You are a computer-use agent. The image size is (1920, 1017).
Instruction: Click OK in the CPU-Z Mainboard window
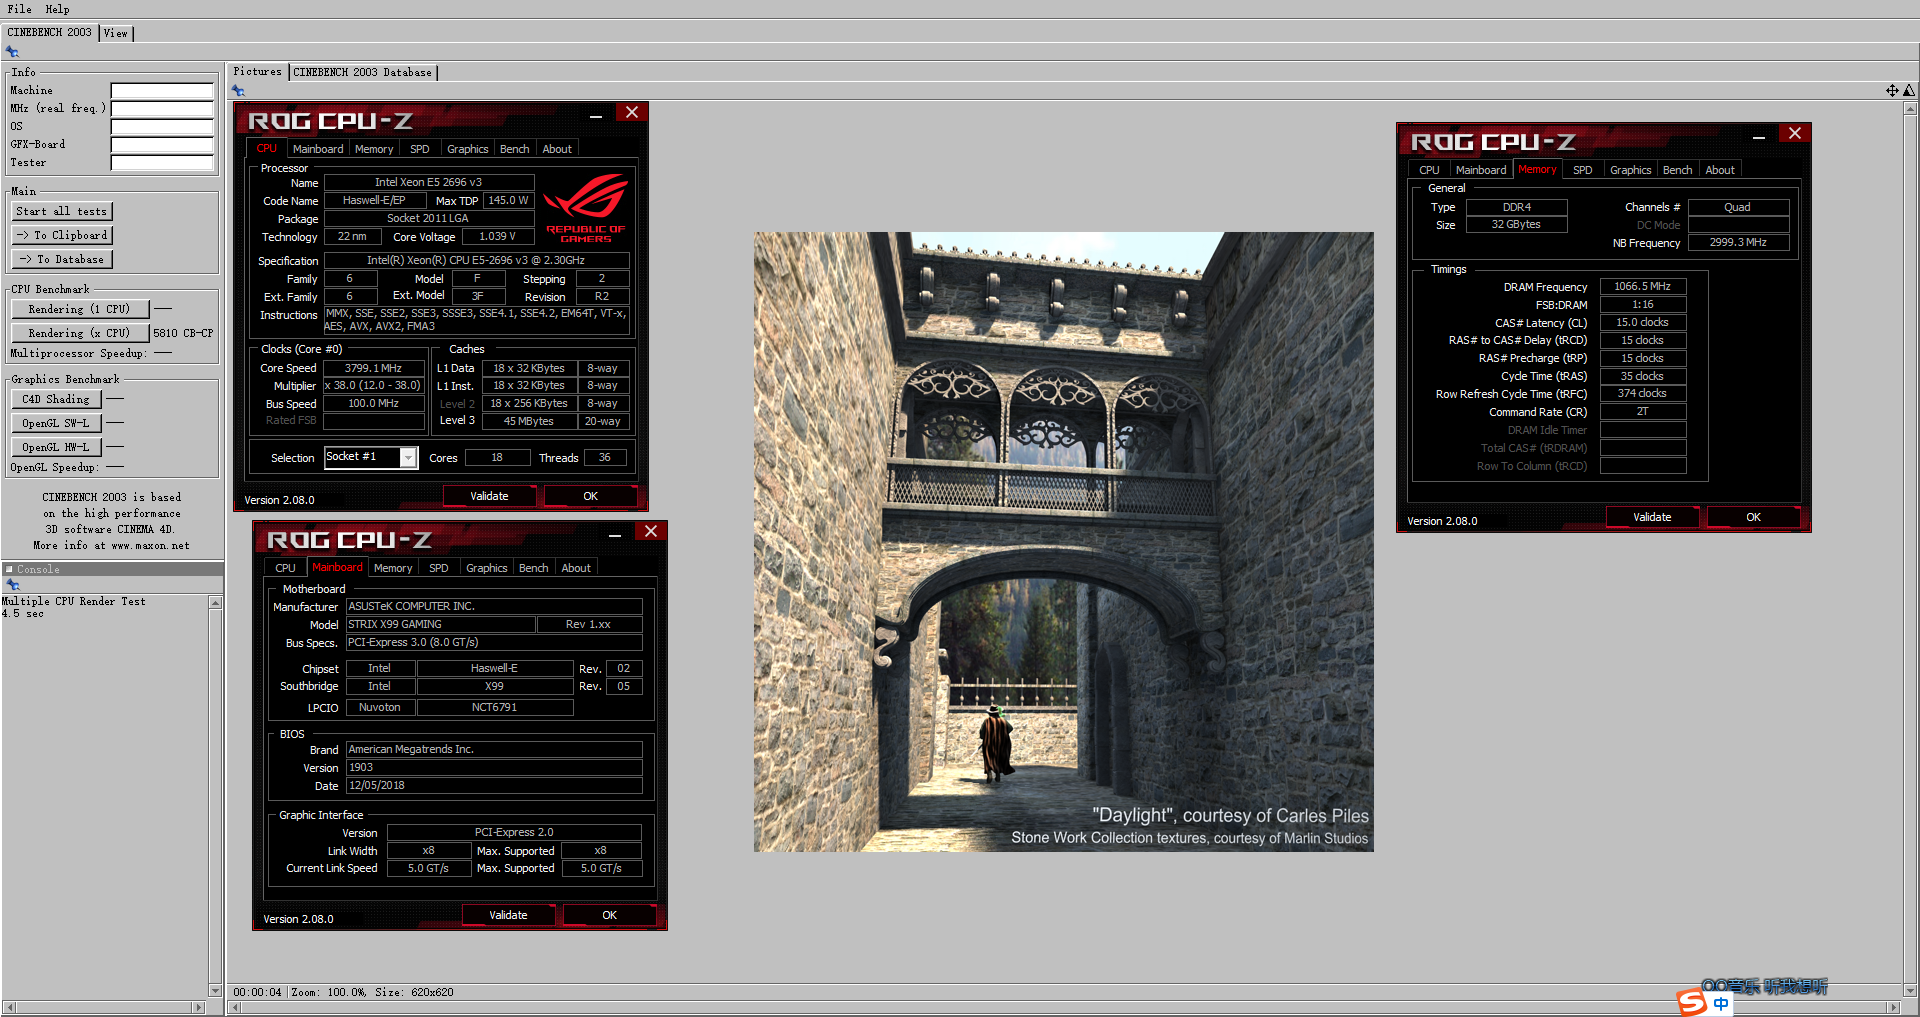pyautogui.click(x=610, y=915)
